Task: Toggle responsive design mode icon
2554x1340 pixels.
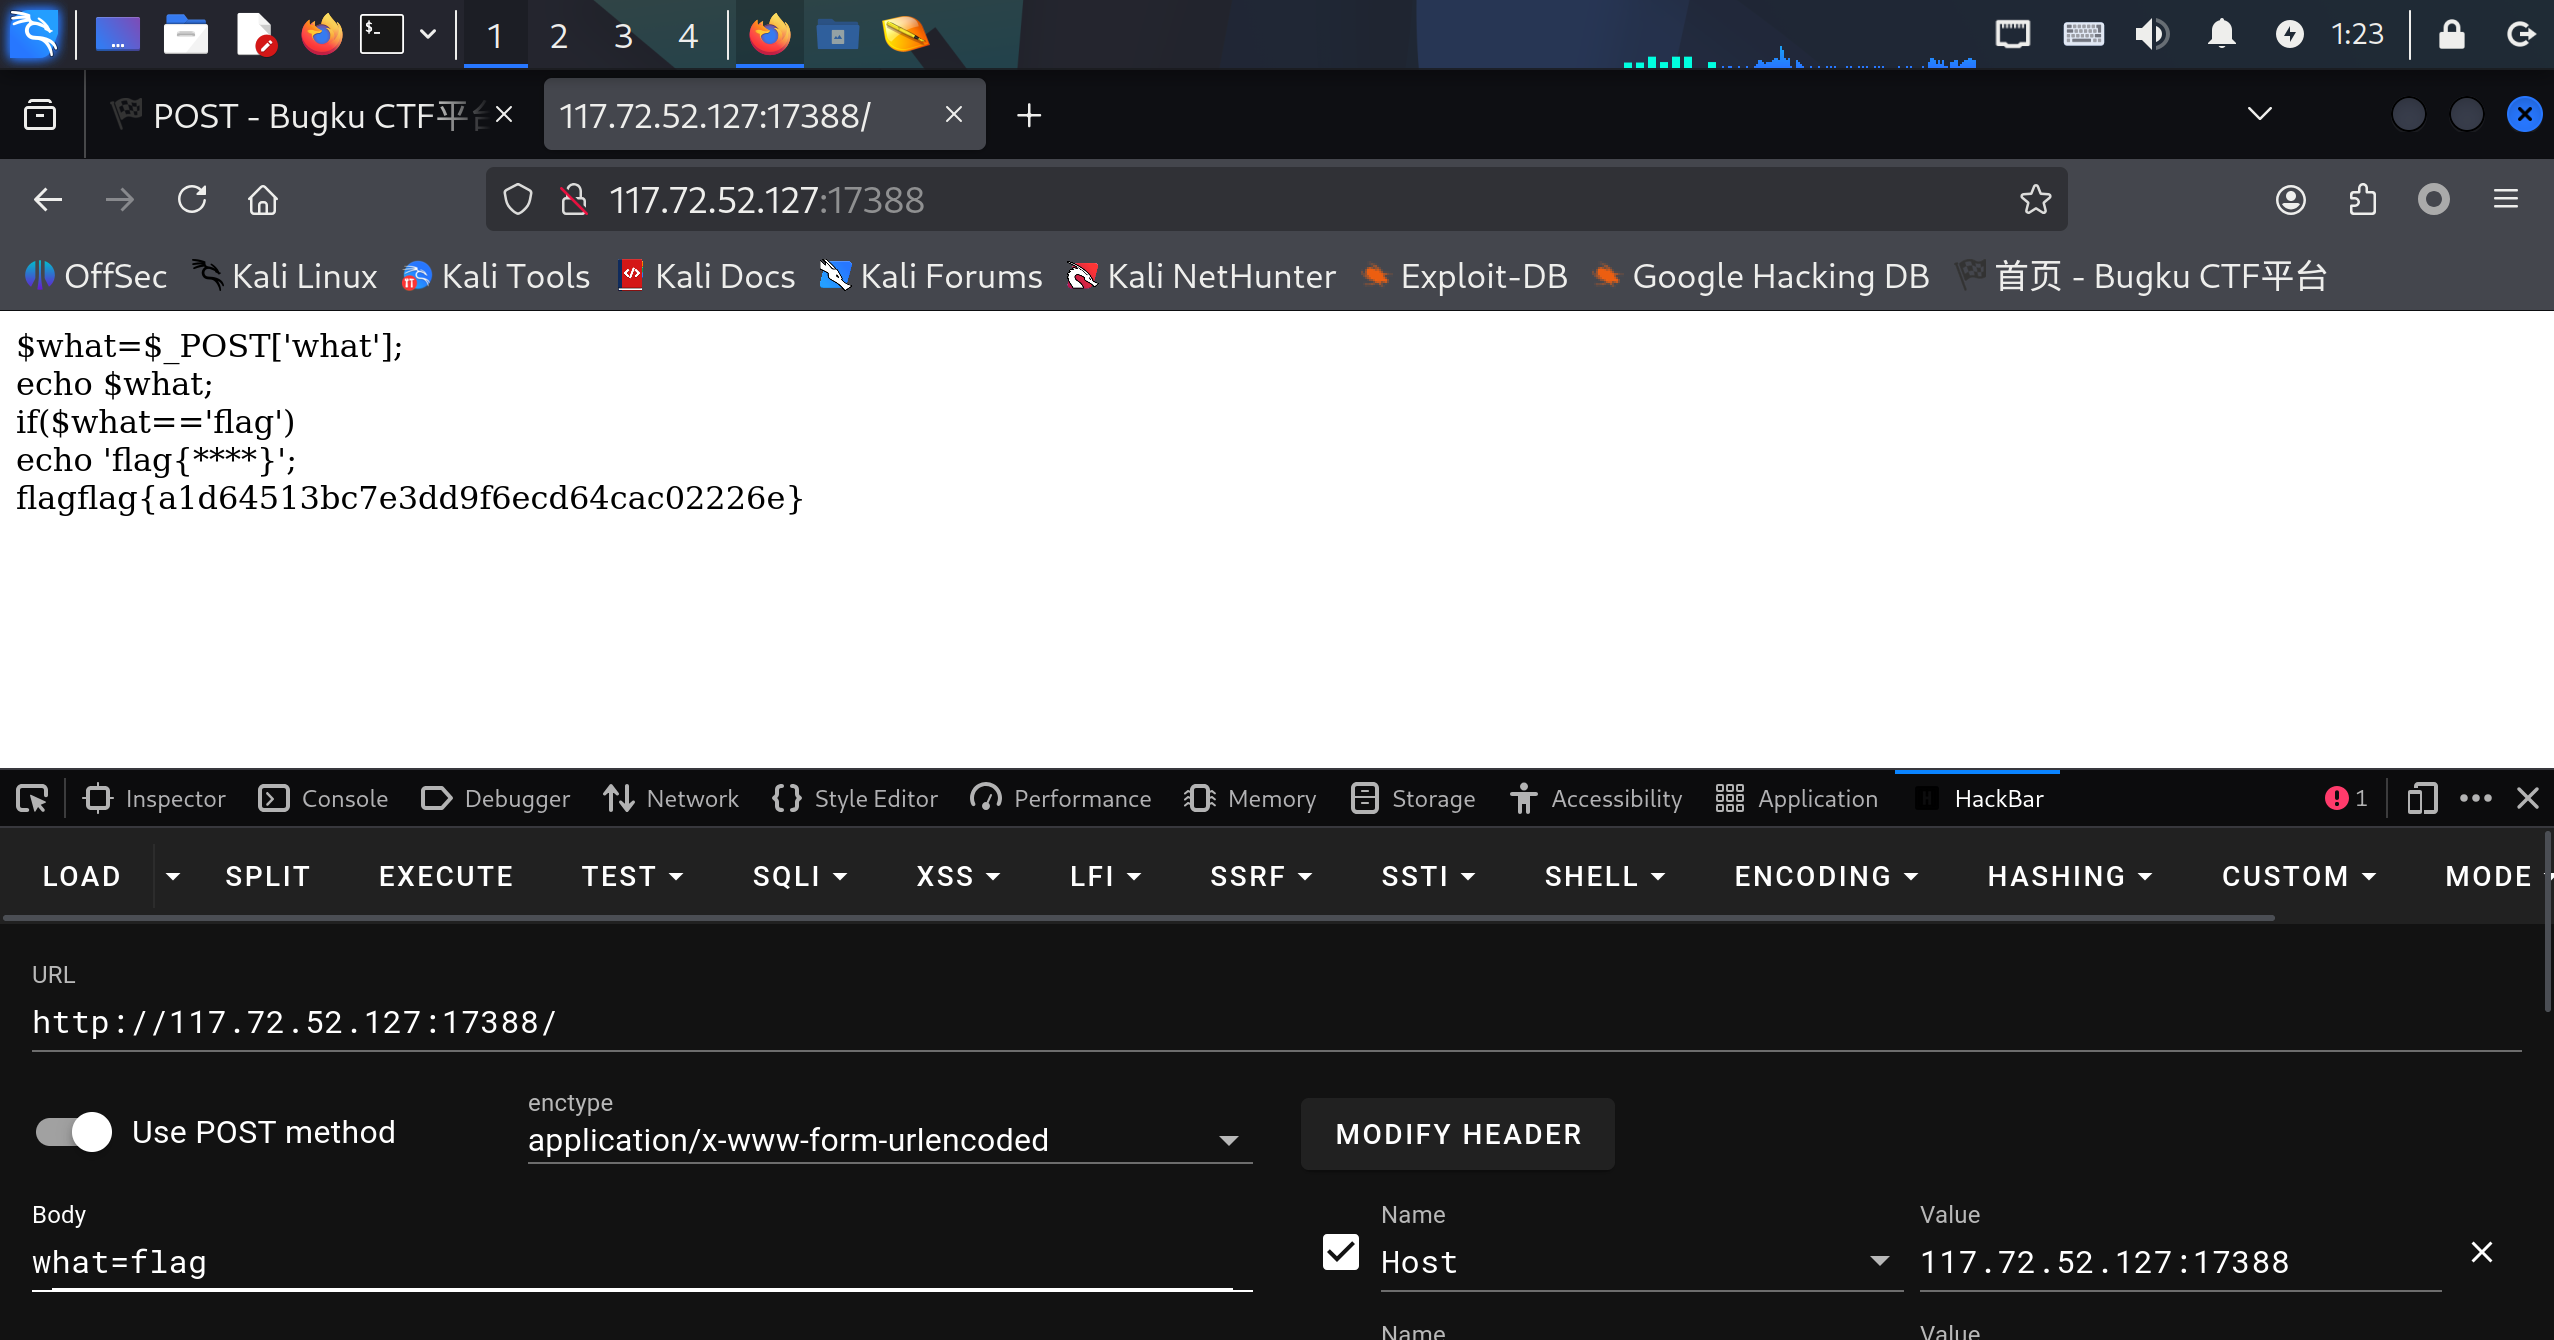Action: [2421, 798]
